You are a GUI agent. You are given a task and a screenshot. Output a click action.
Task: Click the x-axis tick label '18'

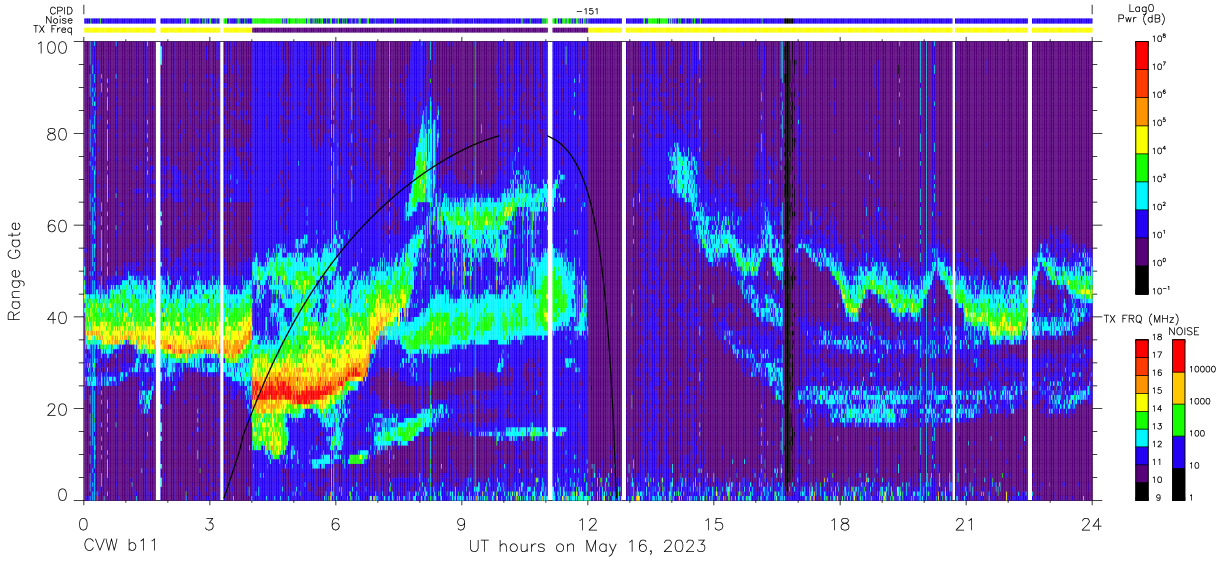(x=840, y=524)
